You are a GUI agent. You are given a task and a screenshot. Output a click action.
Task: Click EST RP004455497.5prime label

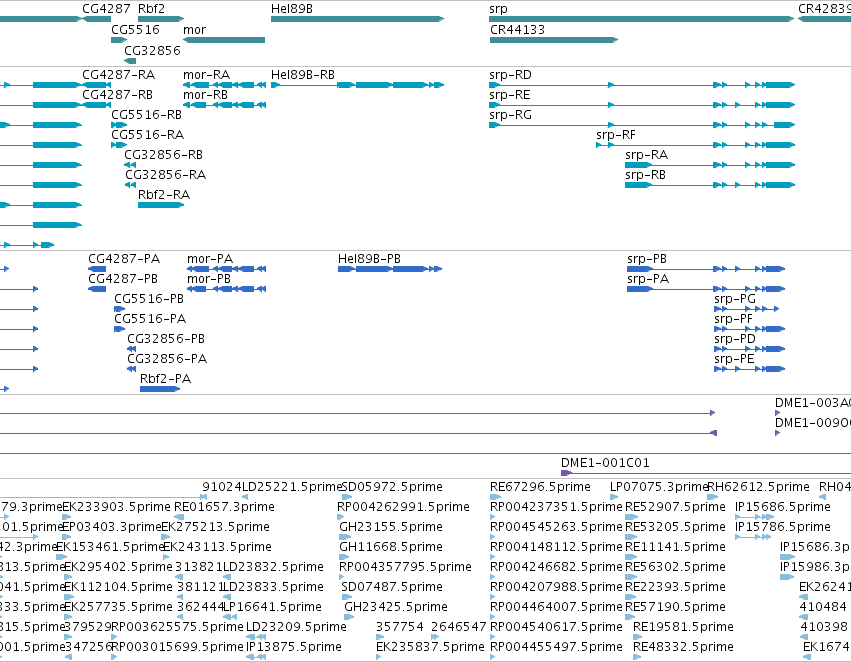coord(557,647)
